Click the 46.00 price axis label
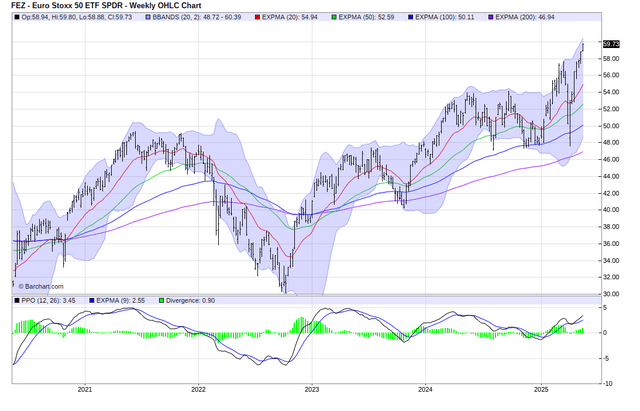 [611, 159]
